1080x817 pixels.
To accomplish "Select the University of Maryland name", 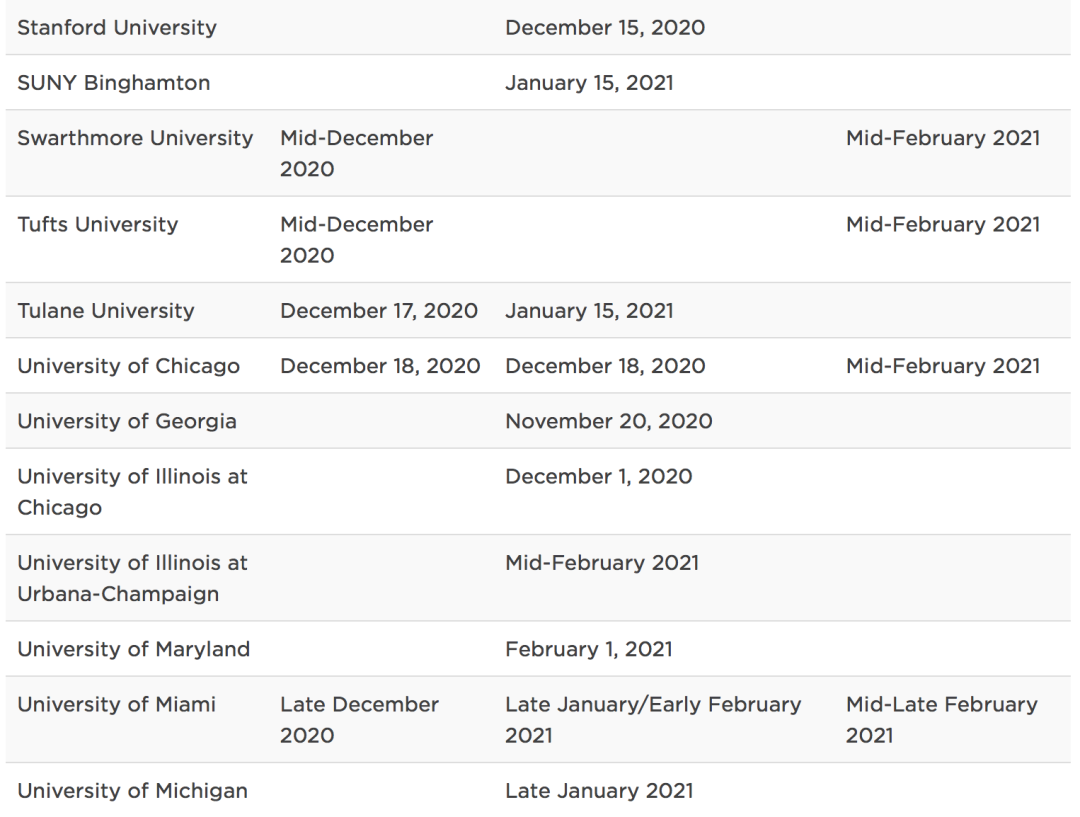I will (x=134, y=649).
